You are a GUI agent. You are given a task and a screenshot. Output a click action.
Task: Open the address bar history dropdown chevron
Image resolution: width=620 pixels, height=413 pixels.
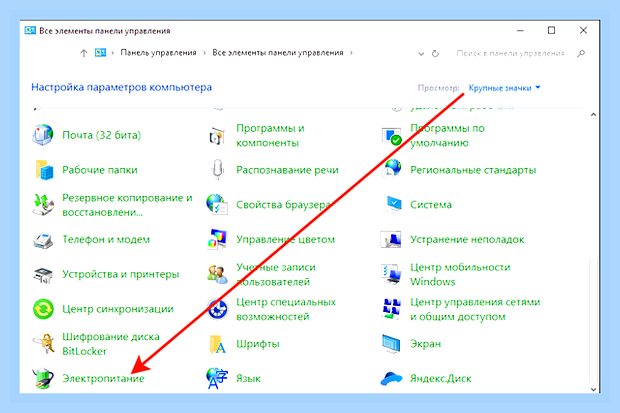pyautogui.click(x=421, y=54)
